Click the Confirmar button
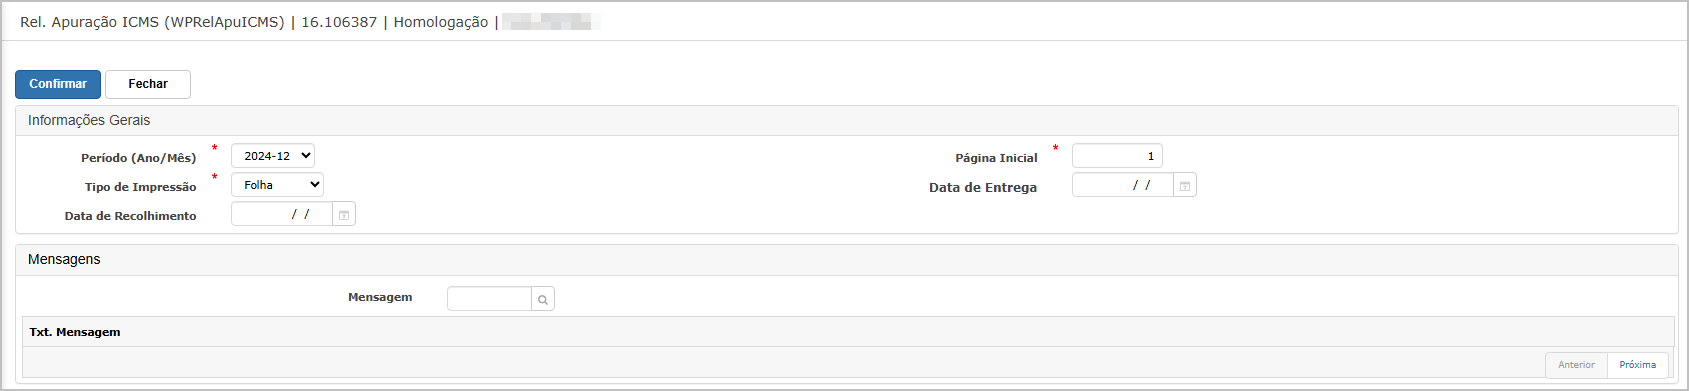 pyautogui.click(x=58, y=84)
